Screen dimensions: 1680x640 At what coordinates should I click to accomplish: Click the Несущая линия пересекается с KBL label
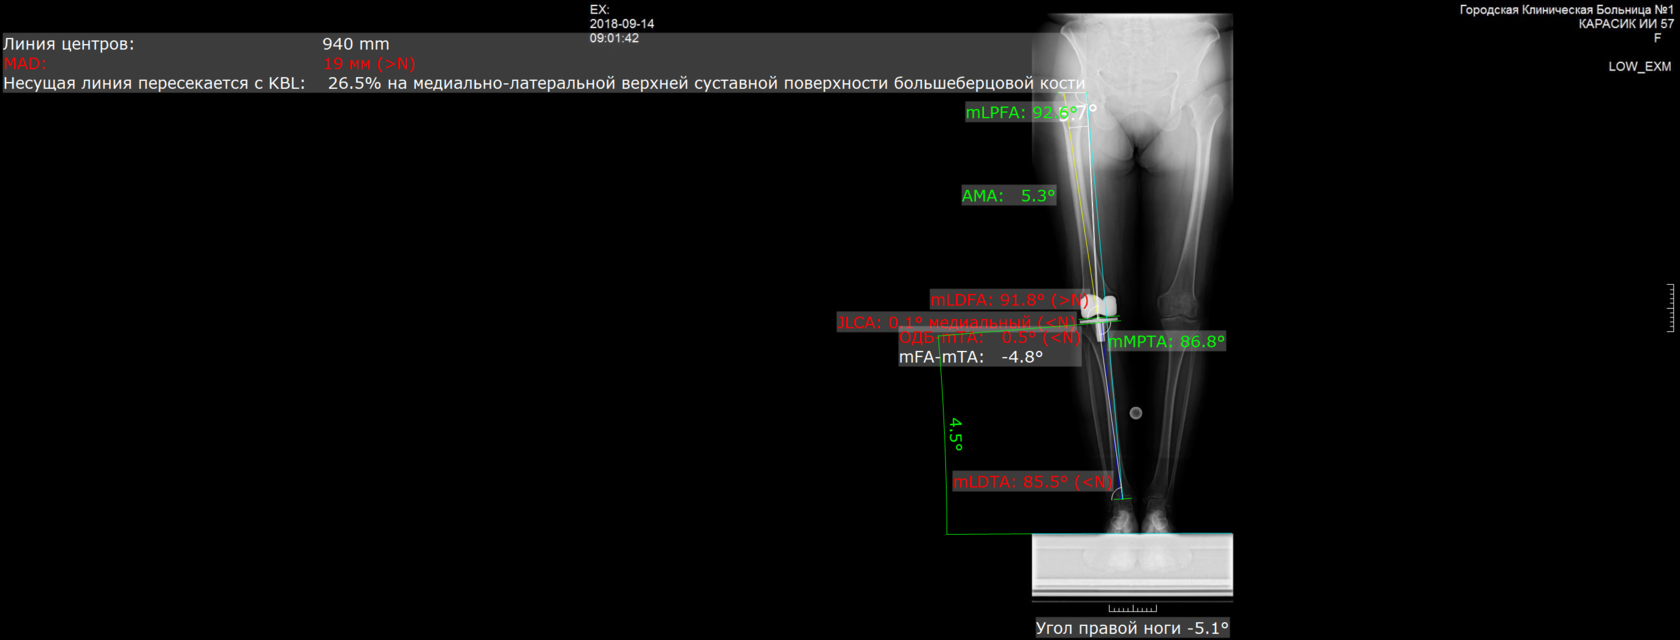[x=154, y=83]
